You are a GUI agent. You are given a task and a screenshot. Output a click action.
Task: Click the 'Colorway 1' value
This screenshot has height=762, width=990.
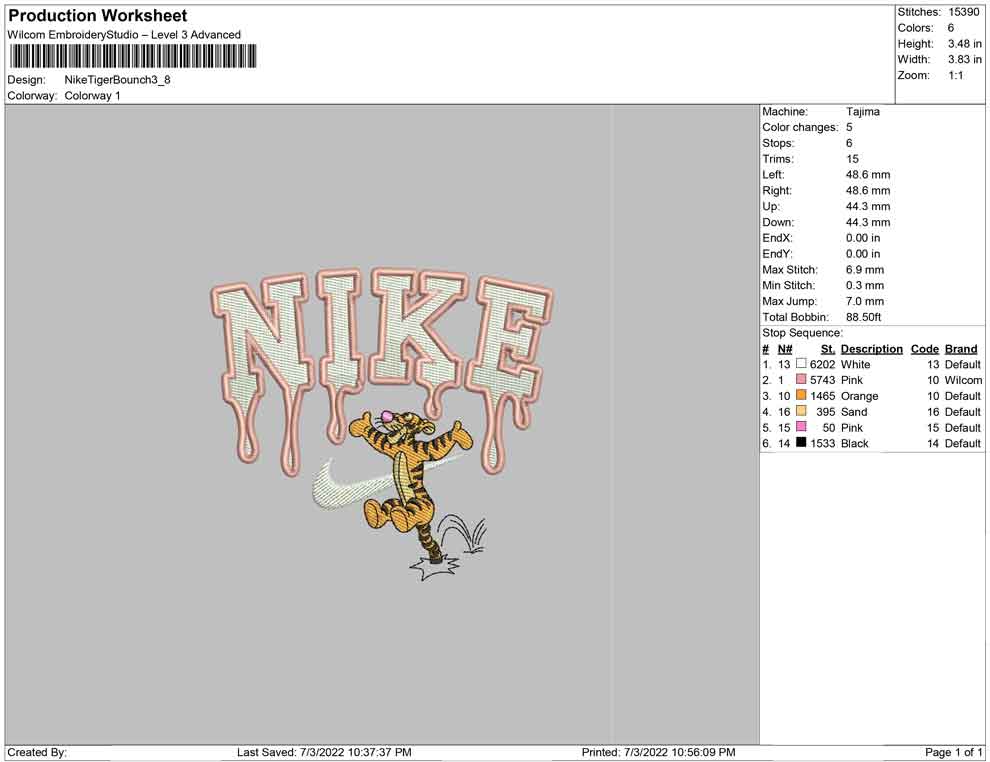click(92, 96)
